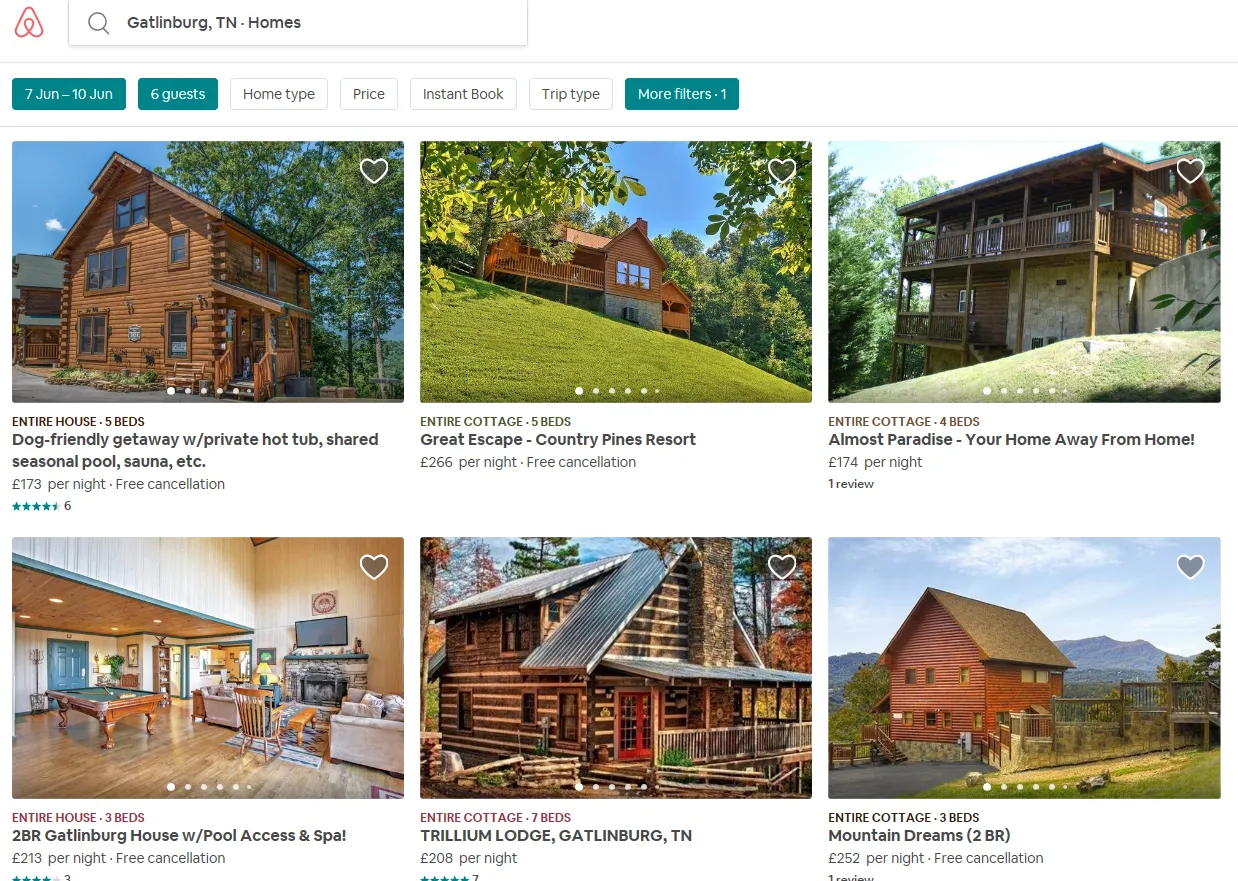The width and height of the screenshot is (1238, 881).
Task: Open More filters panel
Action: click(x=682, y=94)
